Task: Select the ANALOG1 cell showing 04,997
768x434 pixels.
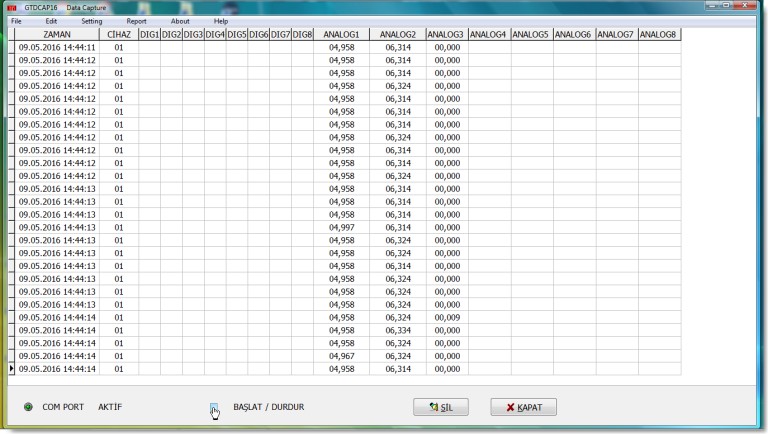Action: 341,227
